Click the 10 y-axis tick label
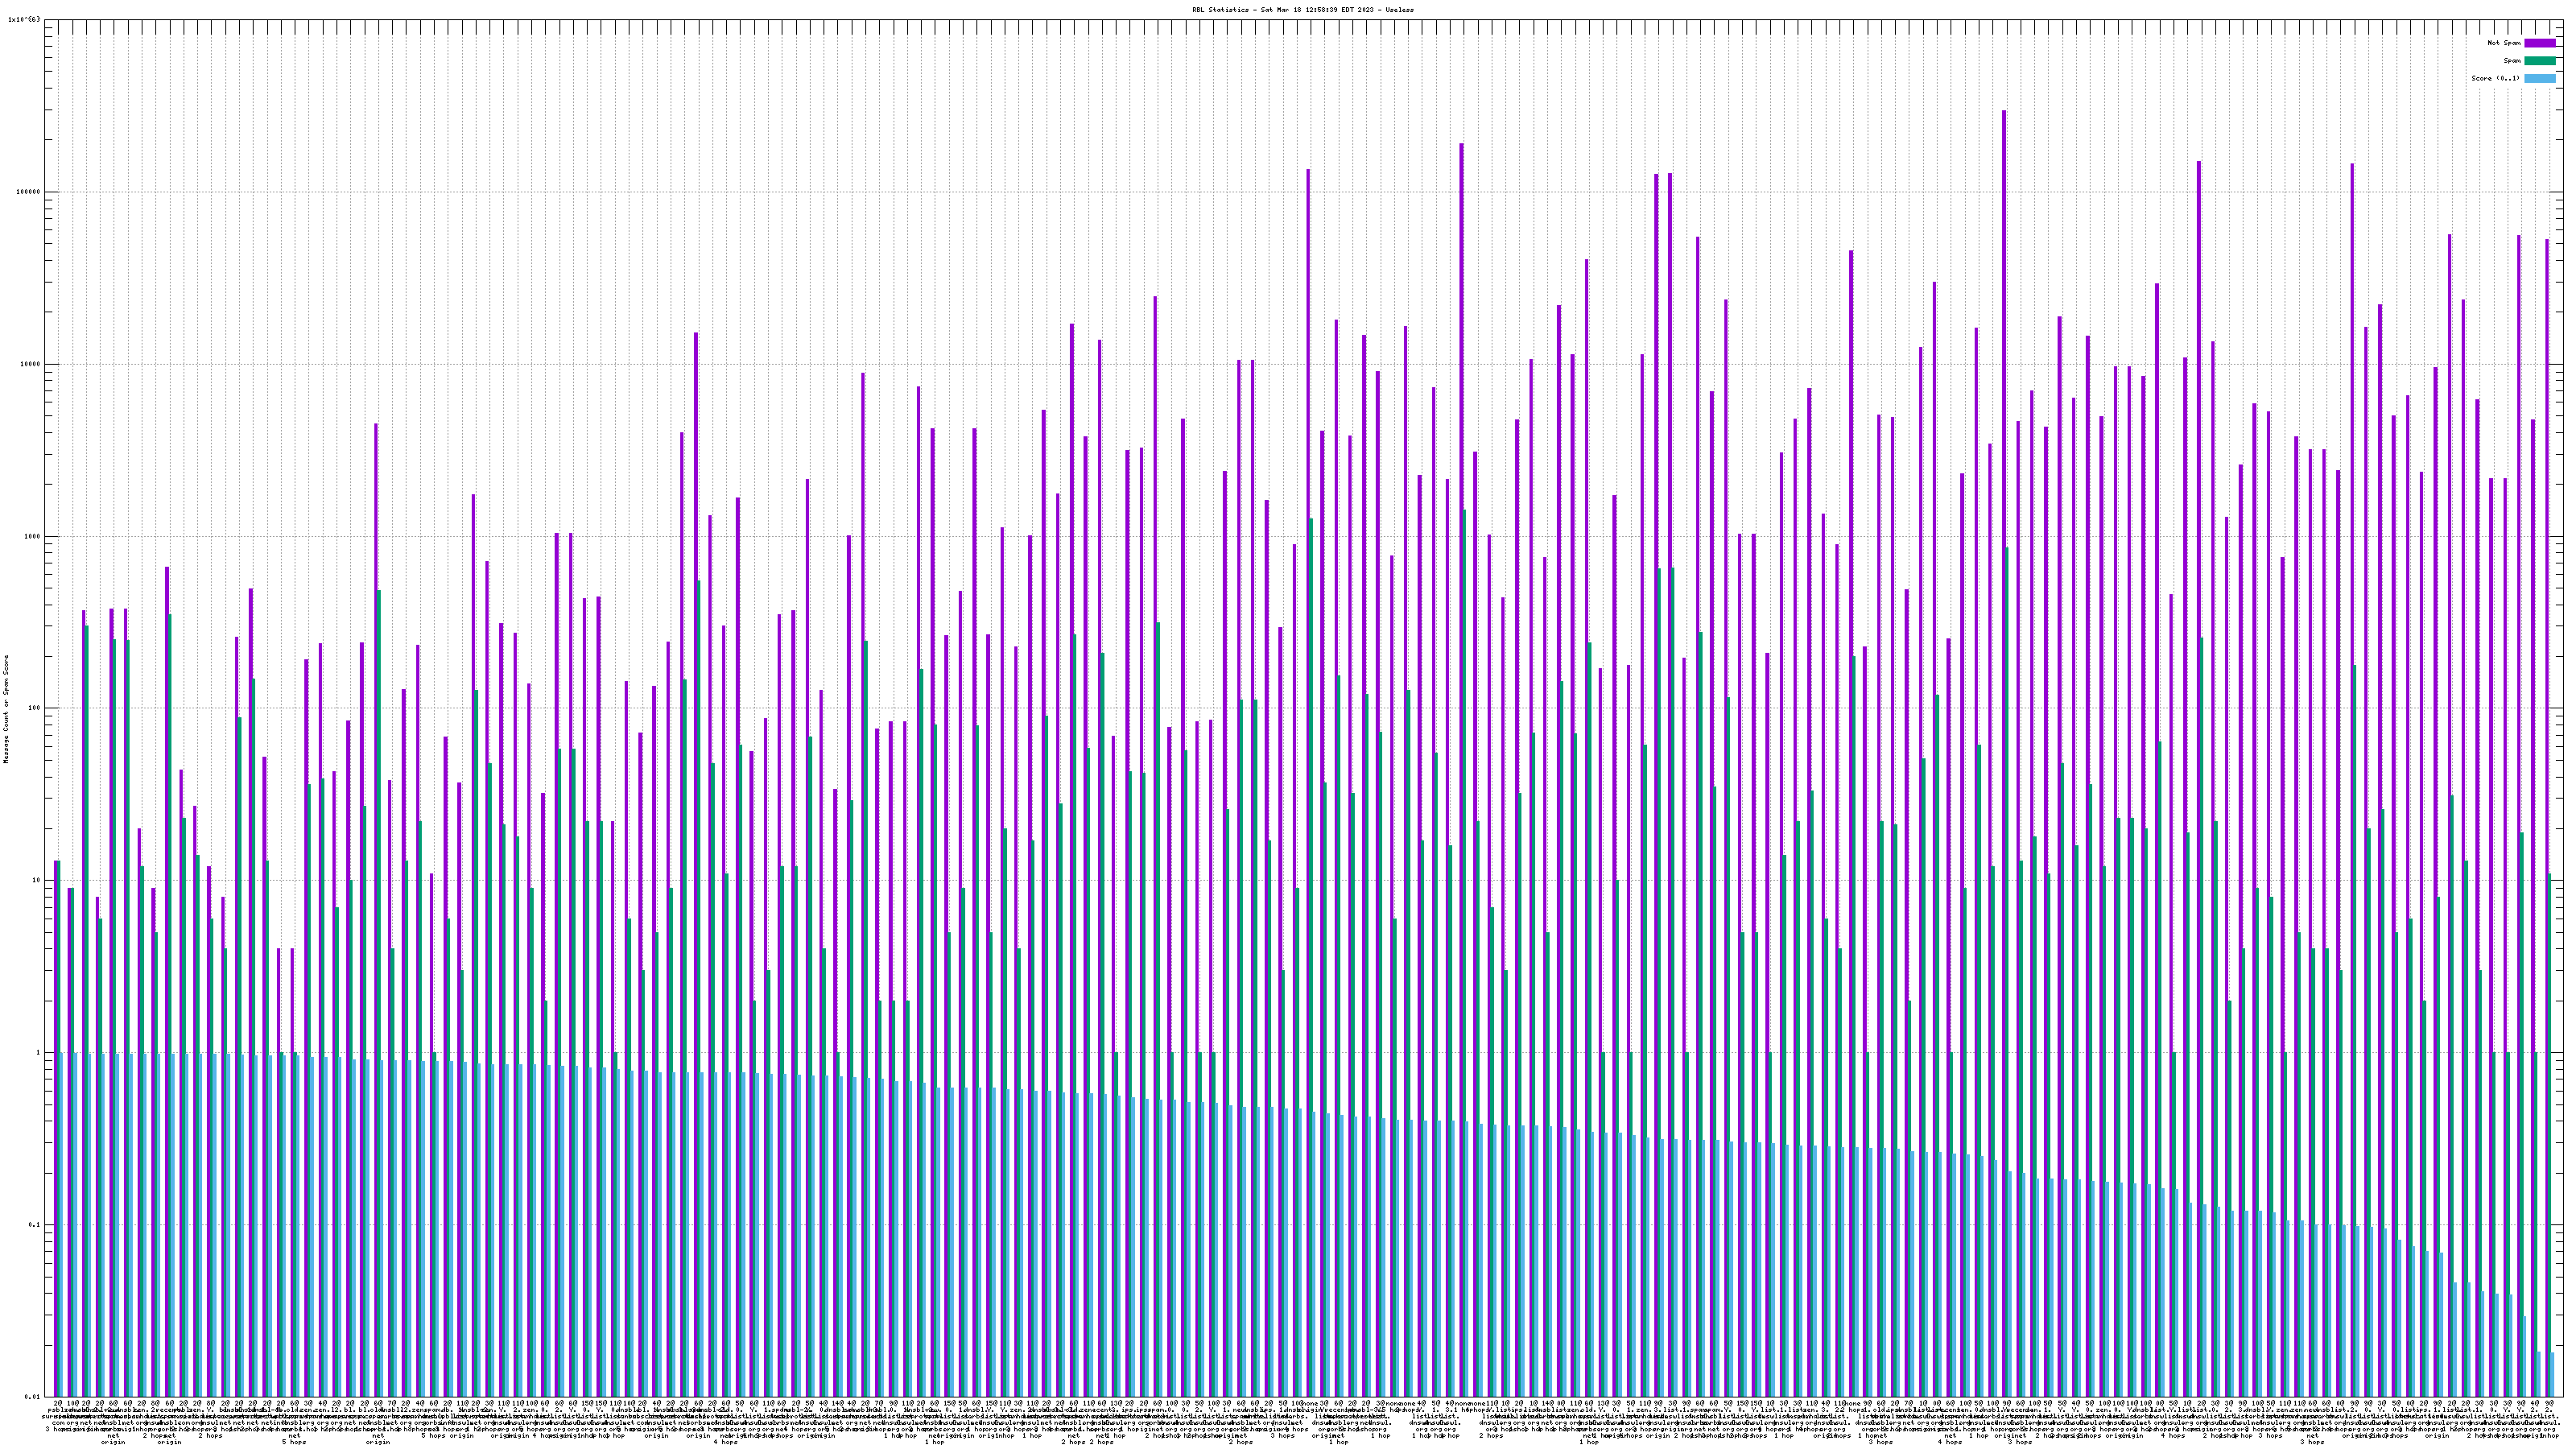This screenshot has width=2576, height=1449. point(38,881)
